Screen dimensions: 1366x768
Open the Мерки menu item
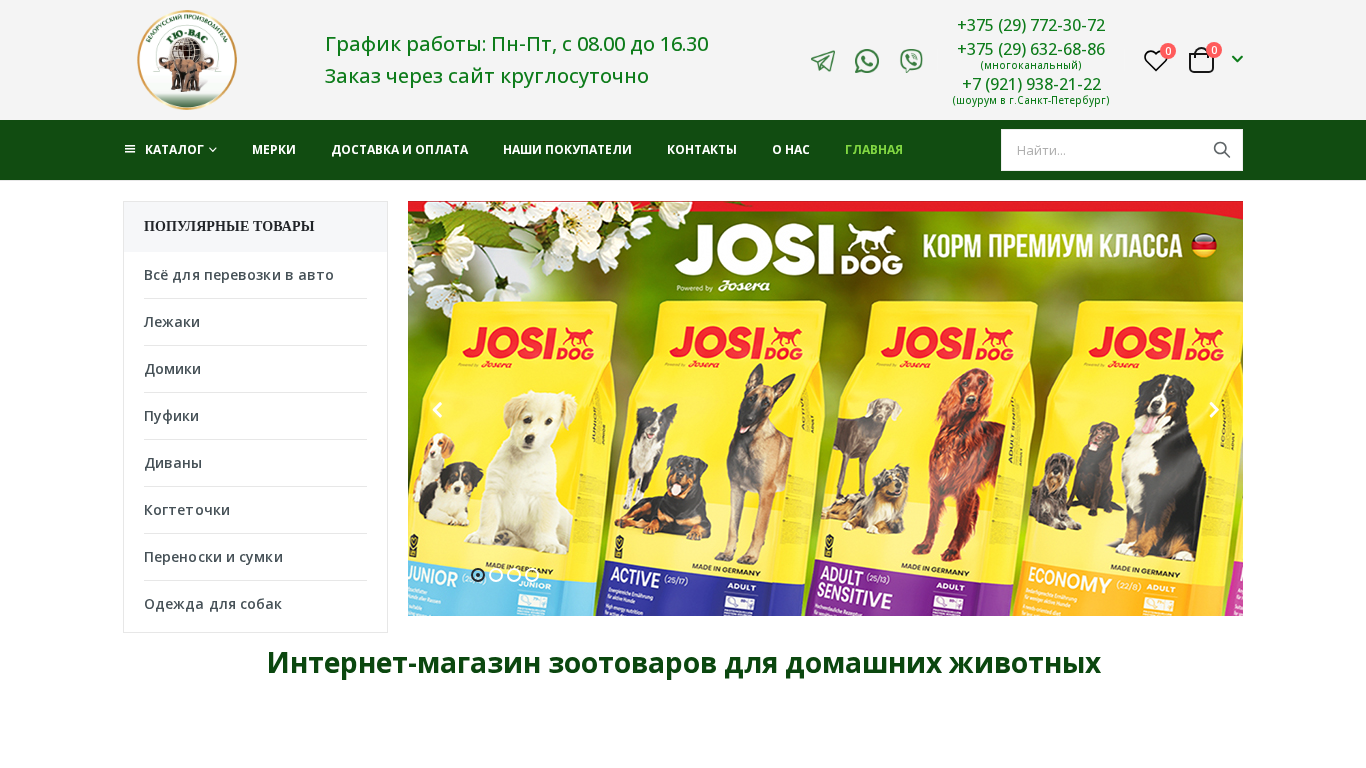point(274,150)
